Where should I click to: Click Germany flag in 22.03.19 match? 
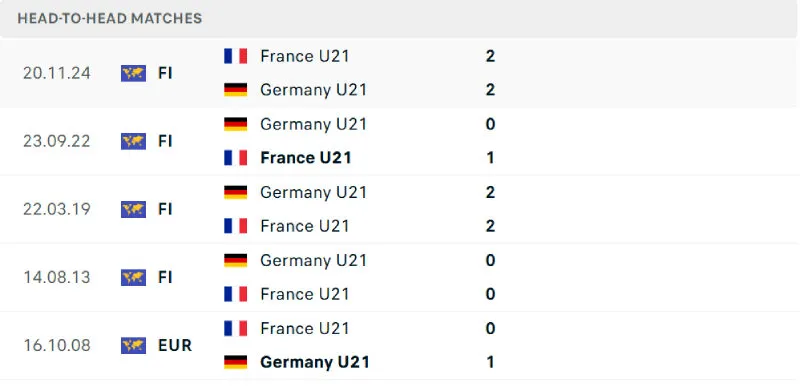click(235, 192)
